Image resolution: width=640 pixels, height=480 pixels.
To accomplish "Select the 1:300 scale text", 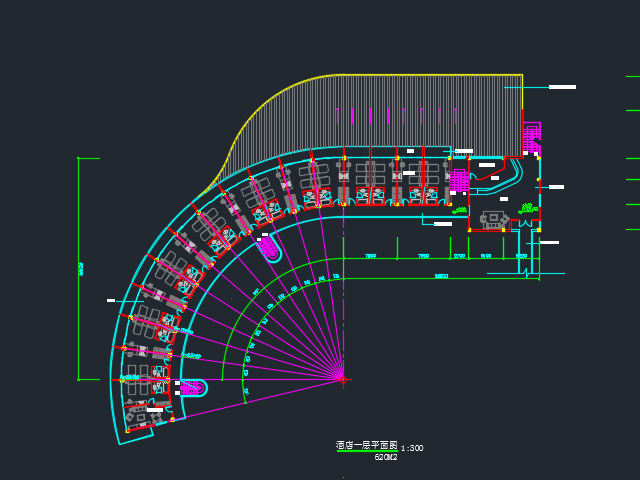I will [412, 448].
